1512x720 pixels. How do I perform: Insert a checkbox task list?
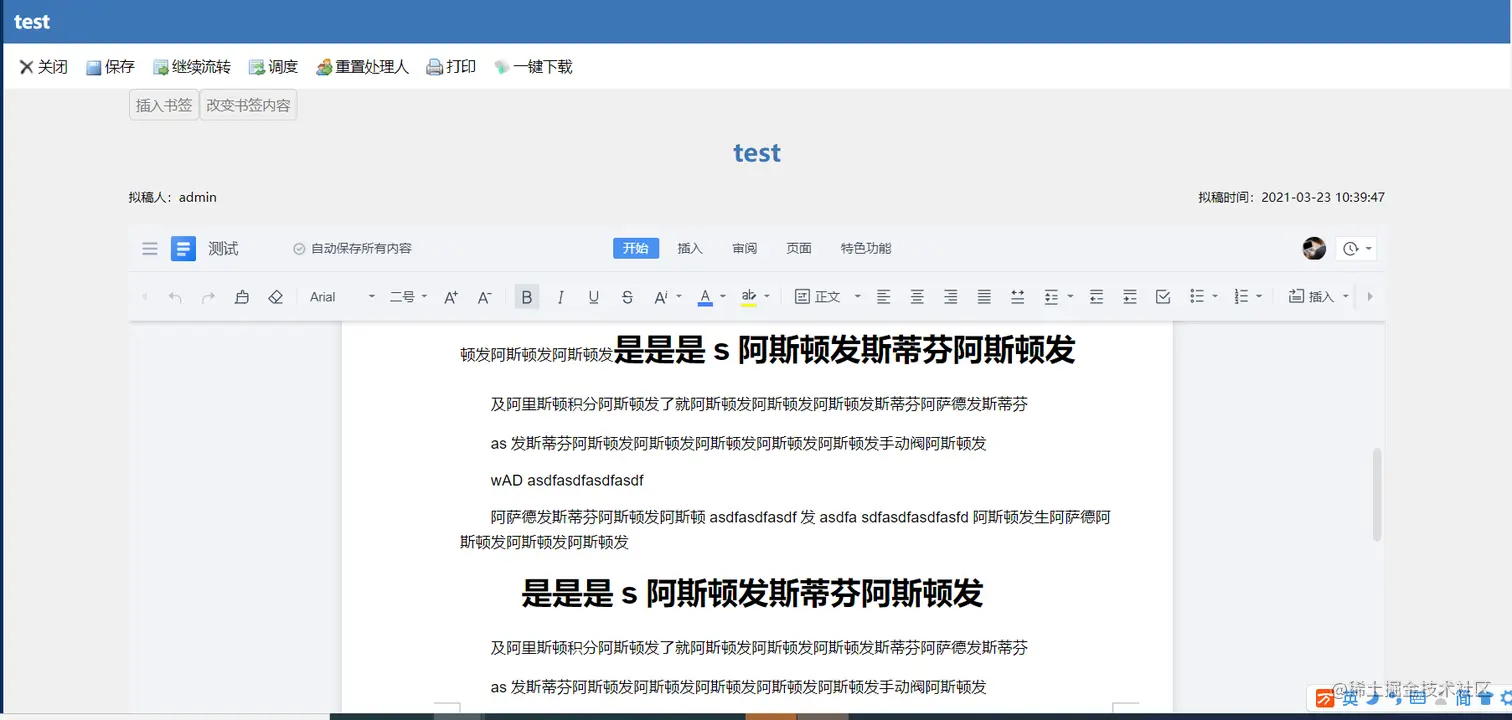(1163, 297)
